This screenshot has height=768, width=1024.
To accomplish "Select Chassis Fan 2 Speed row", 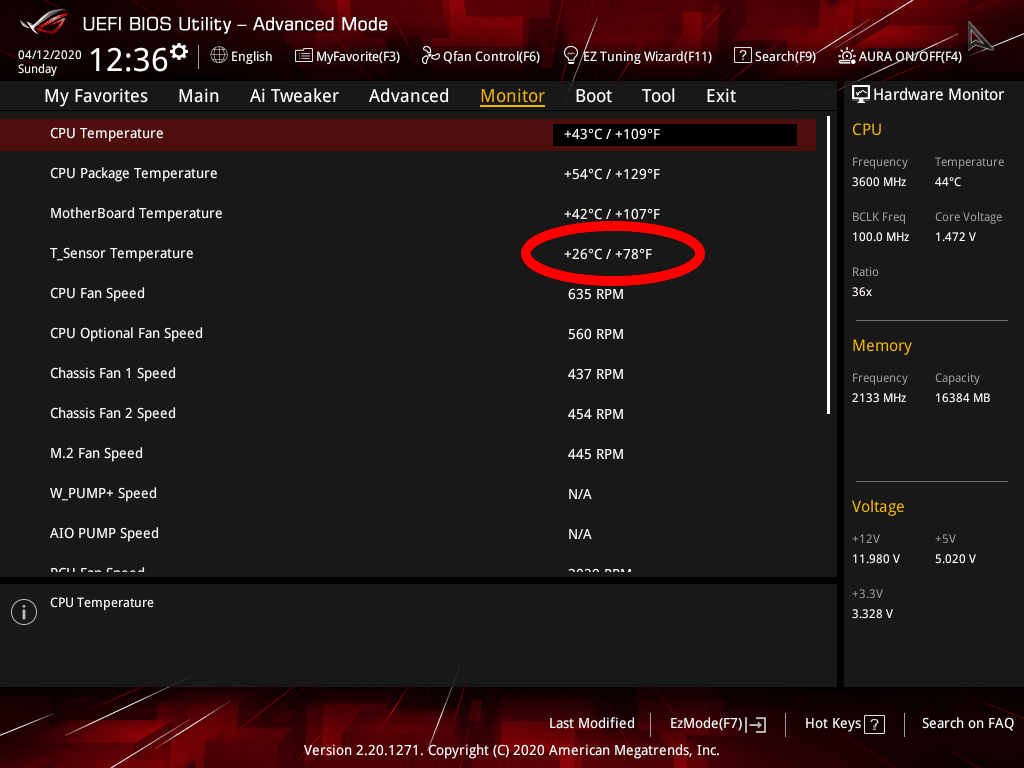I will pos(408,413).
